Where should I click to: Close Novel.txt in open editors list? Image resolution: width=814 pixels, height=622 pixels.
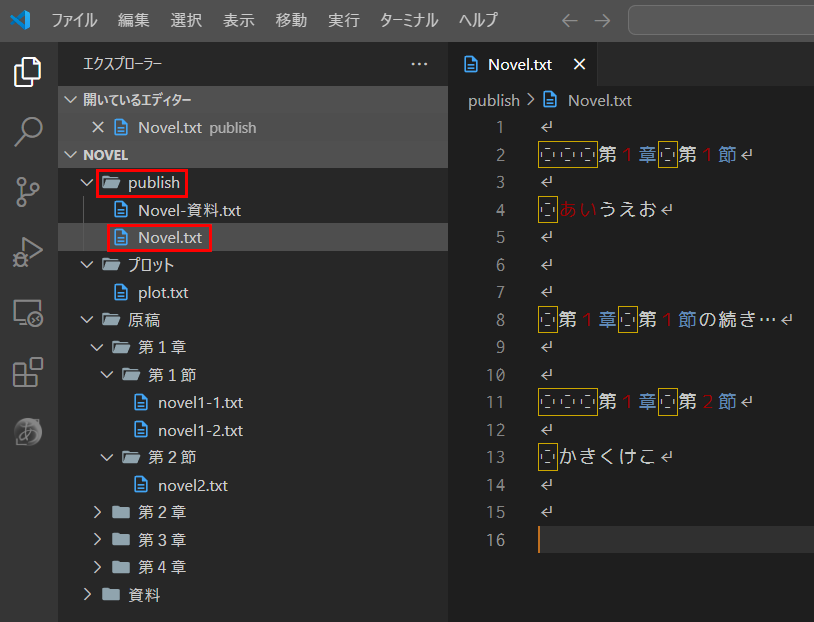point(98,127)
